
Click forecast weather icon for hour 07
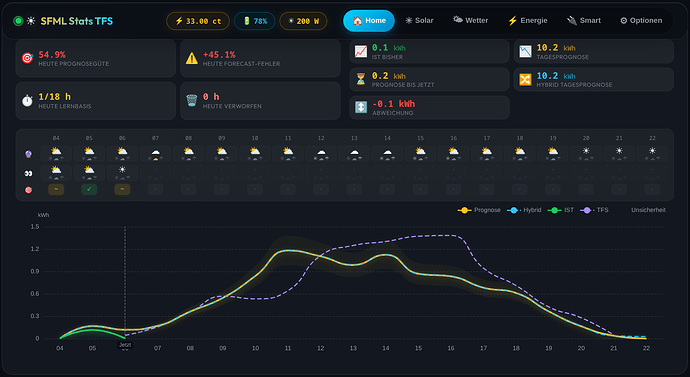point(155,152)
